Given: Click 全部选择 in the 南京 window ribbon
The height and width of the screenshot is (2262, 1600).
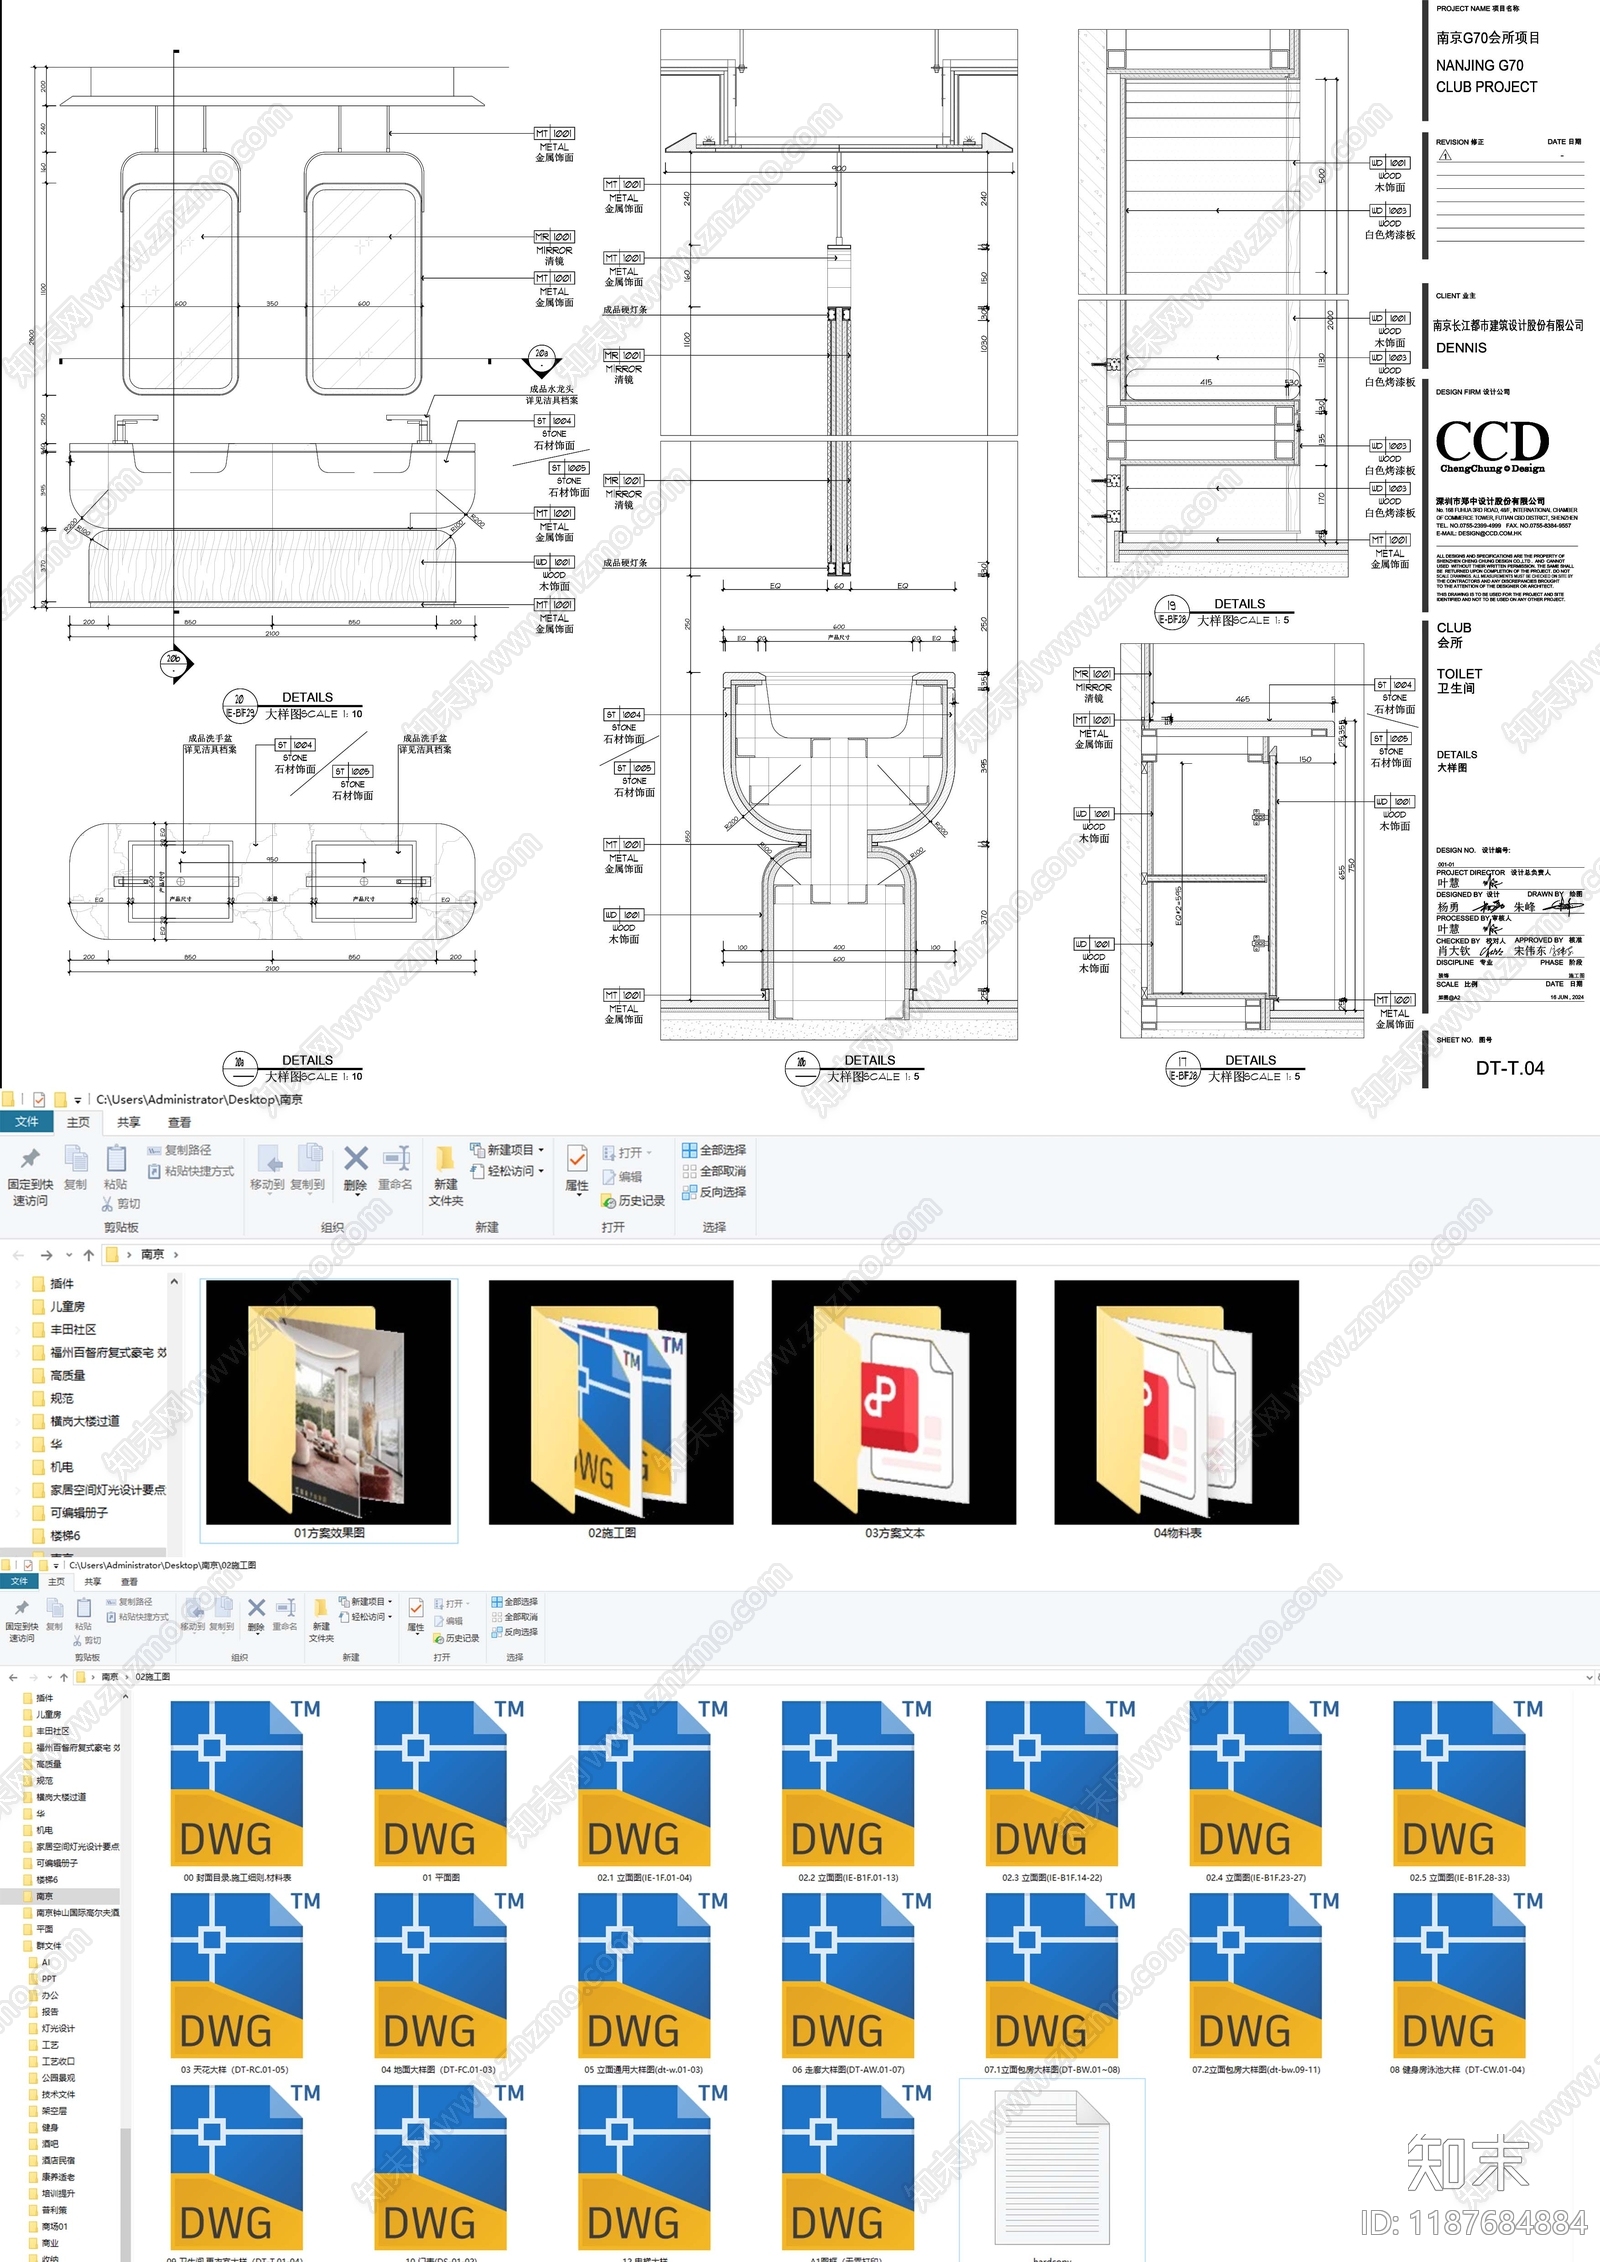Looking at the screenshot, I should [x=714, y=1150].
